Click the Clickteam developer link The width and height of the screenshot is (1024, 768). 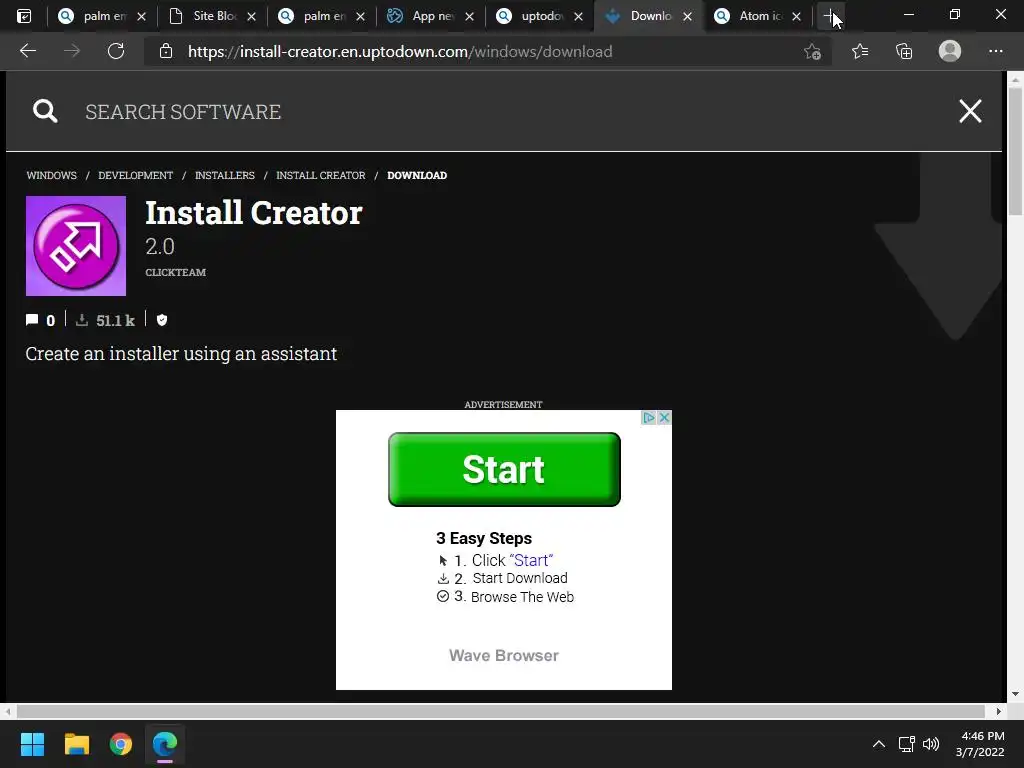click(176, 272)
